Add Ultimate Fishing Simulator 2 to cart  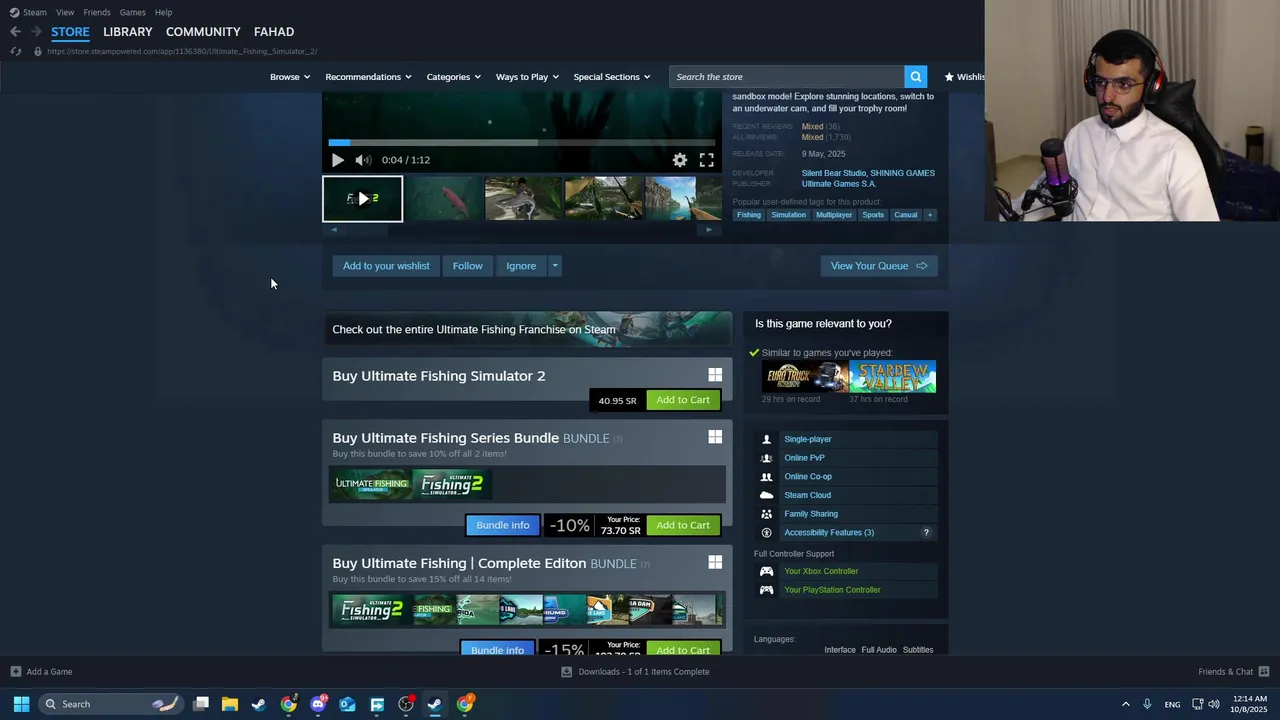pyautogui.click(x=683, y=400)
